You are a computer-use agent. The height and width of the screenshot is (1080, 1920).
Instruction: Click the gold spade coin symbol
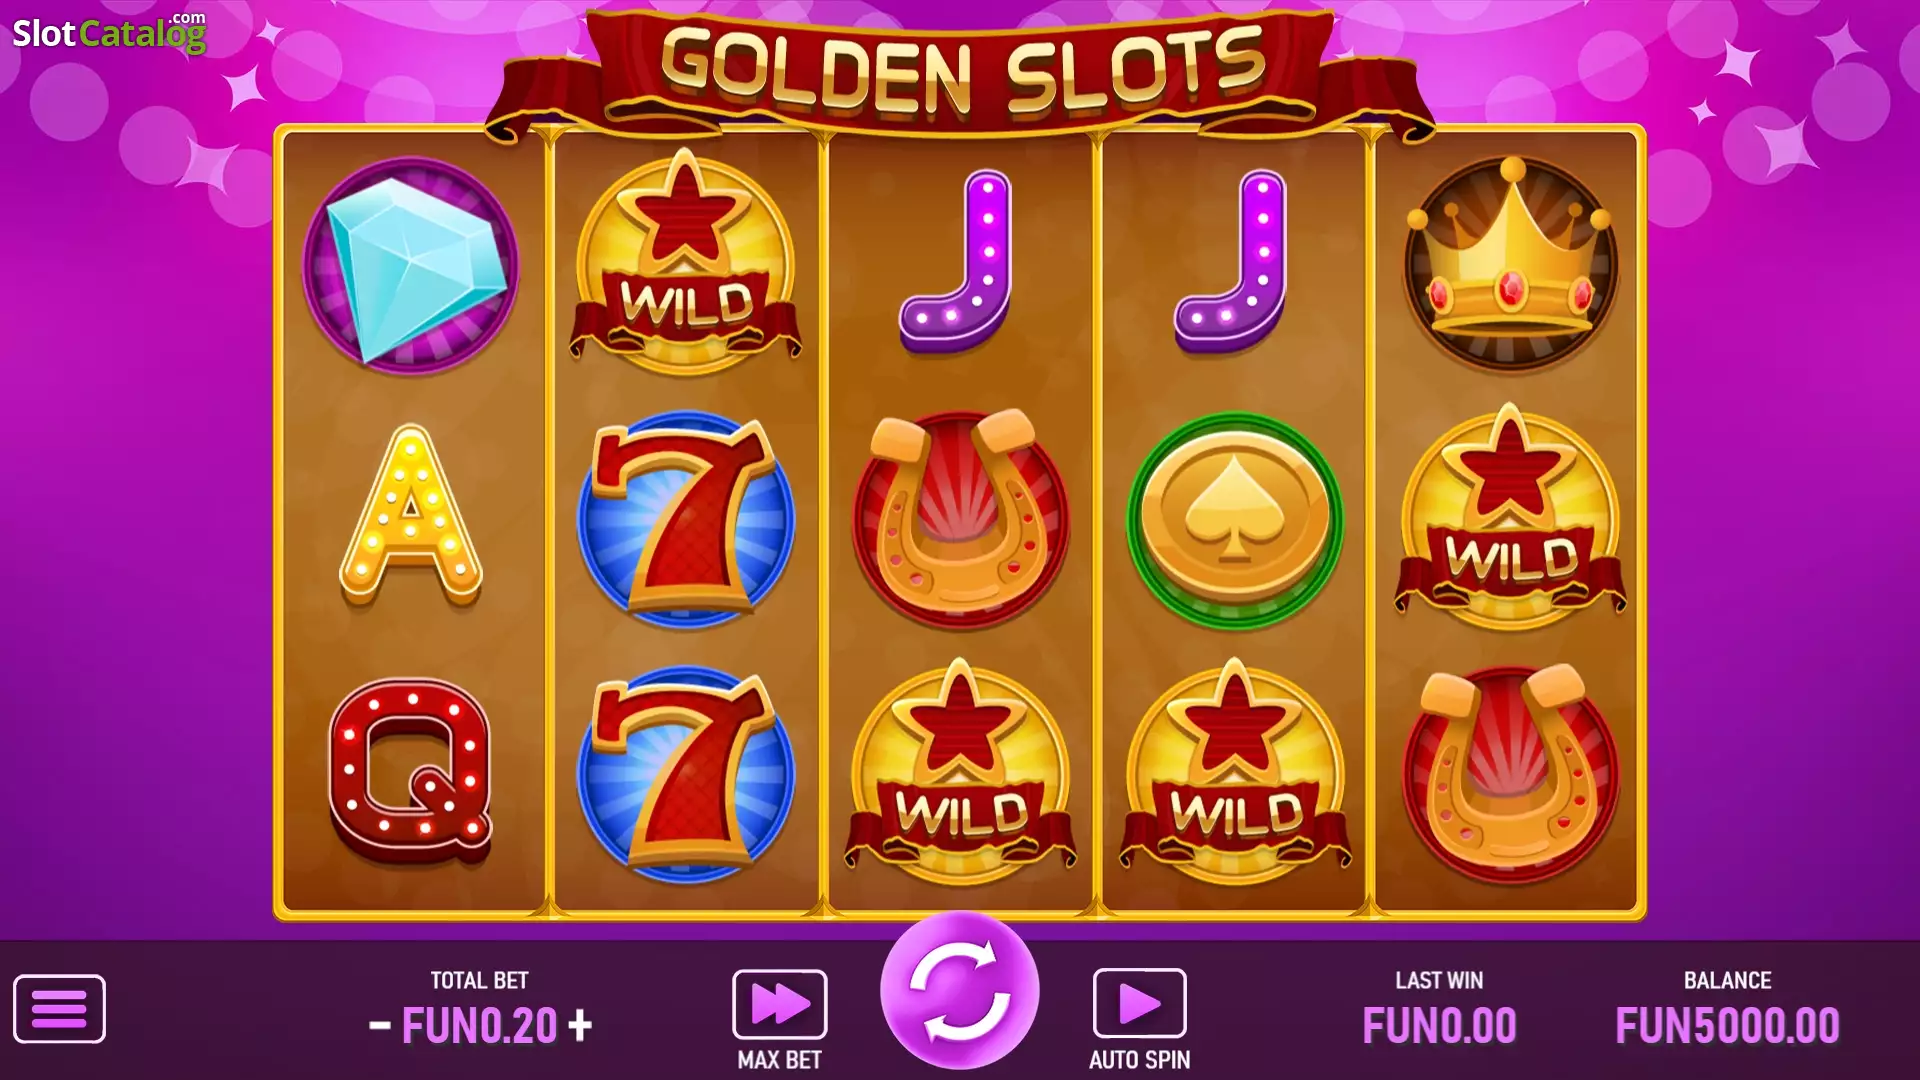click(x=1235, y=520)
